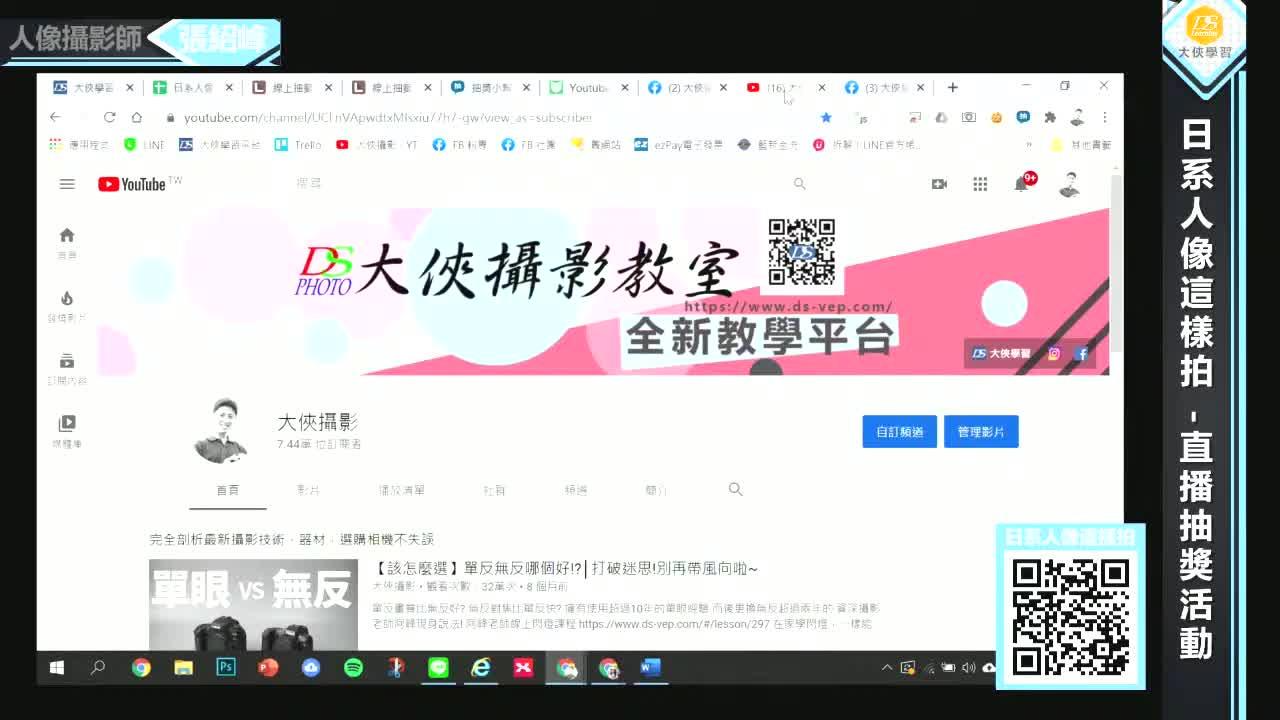
Task: Open the Windows Start menu
Action: pos(56,667)
